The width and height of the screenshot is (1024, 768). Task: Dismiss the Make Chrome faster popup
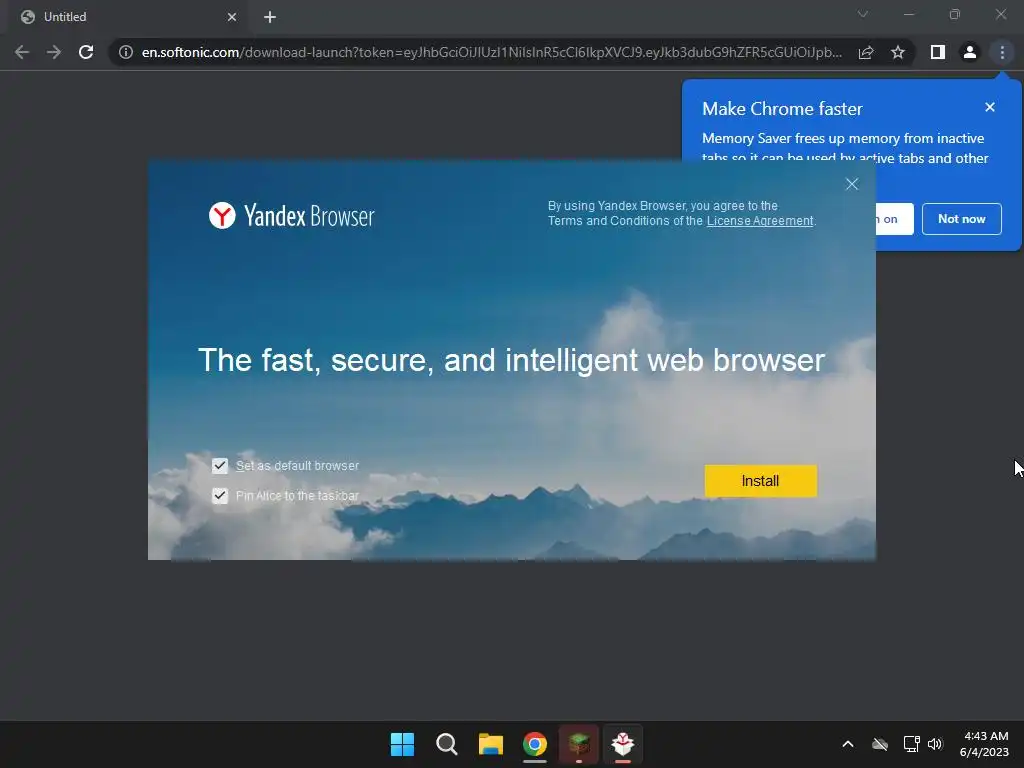990,107
